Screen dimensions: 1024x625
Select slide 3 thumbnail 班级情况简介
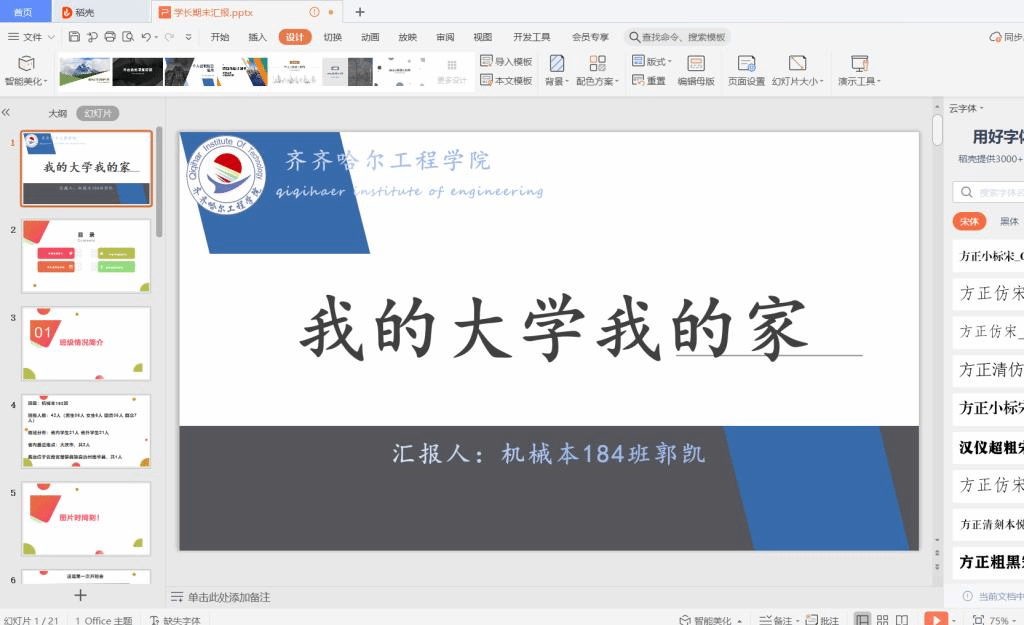tap(86, 342)
